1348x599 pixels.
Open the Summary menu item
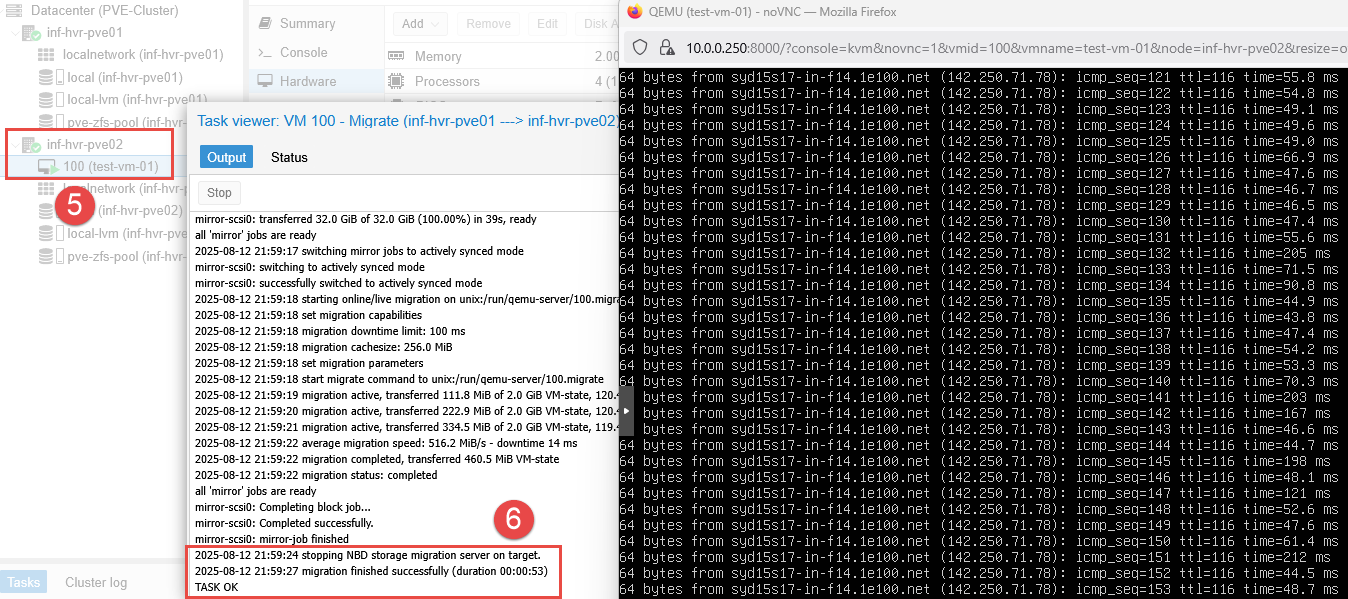[307, 23]
